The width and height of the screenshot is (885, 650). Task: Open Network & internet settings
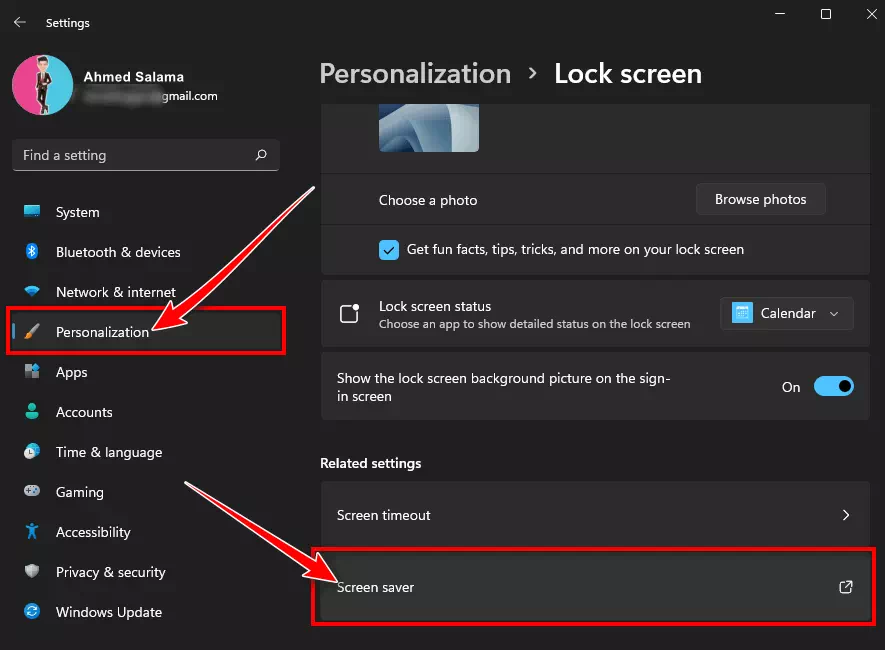click(x=146, y=292)
